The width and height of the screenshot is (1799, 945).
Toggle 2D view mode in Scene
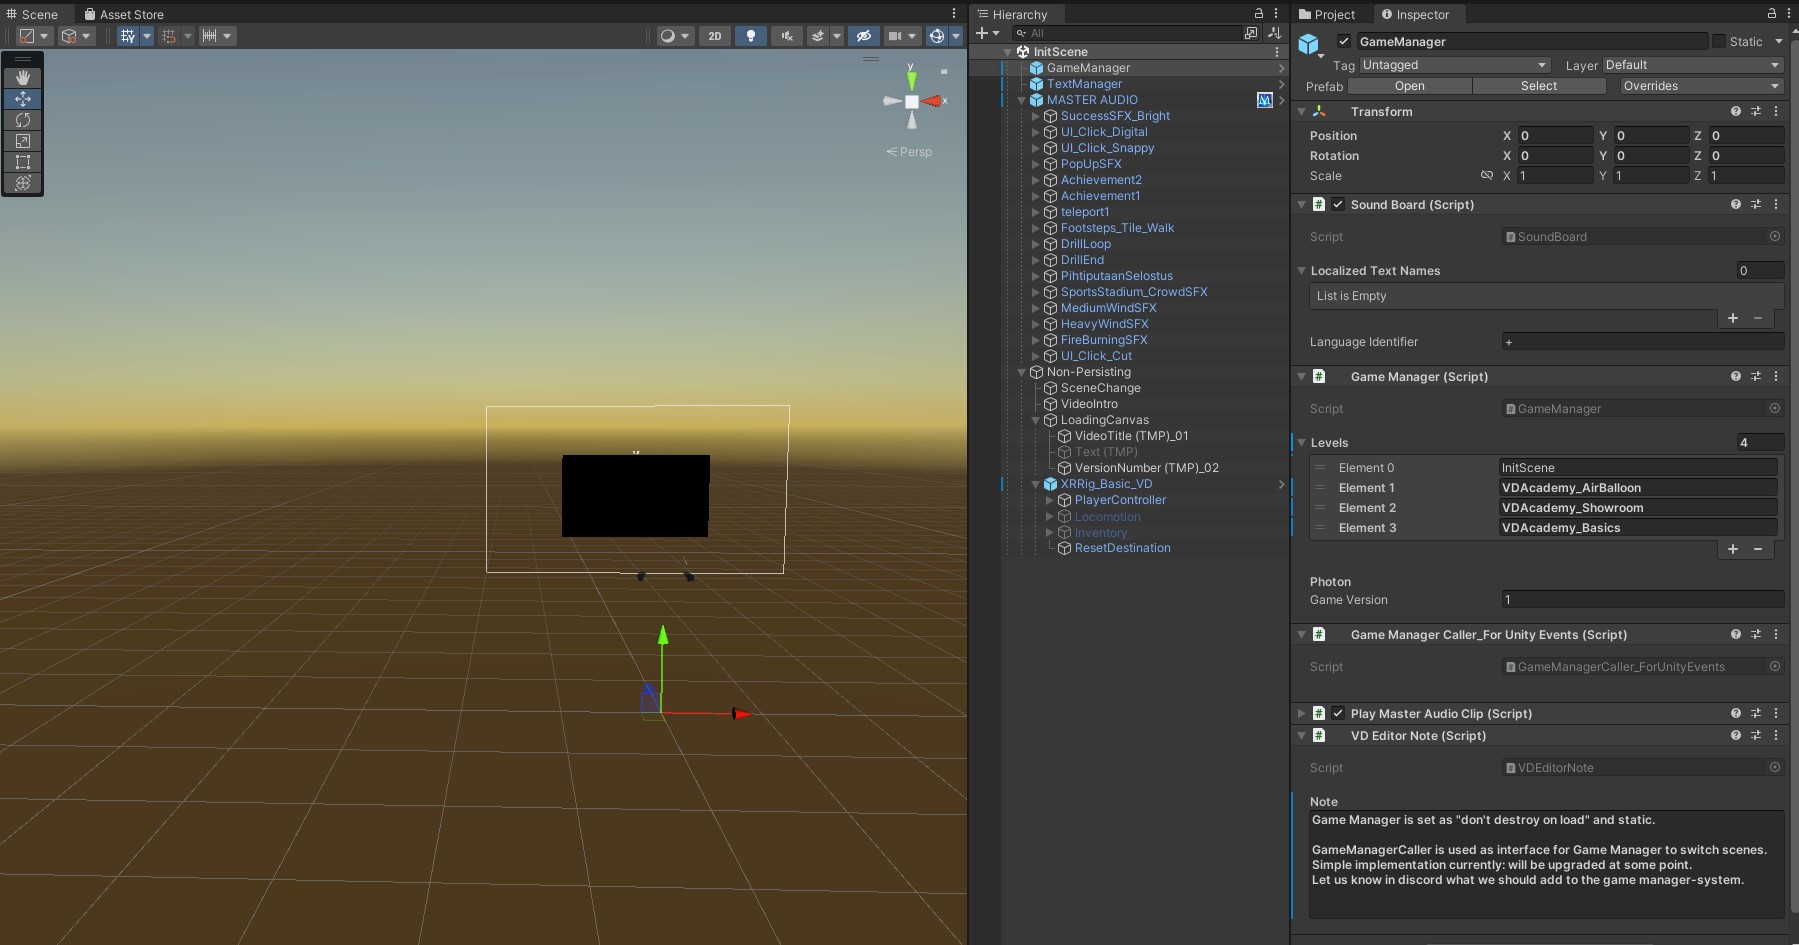click(x=714, y=36)
